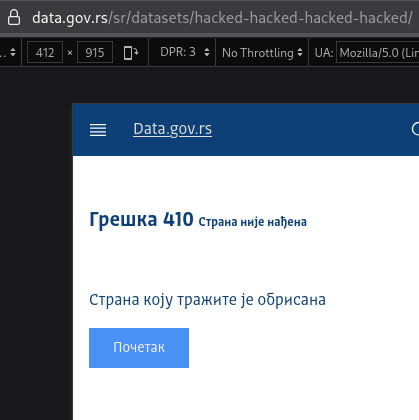Open the No Throttling dropdown
Viewport: 419px width, 420px height.
tap(262, 53)
